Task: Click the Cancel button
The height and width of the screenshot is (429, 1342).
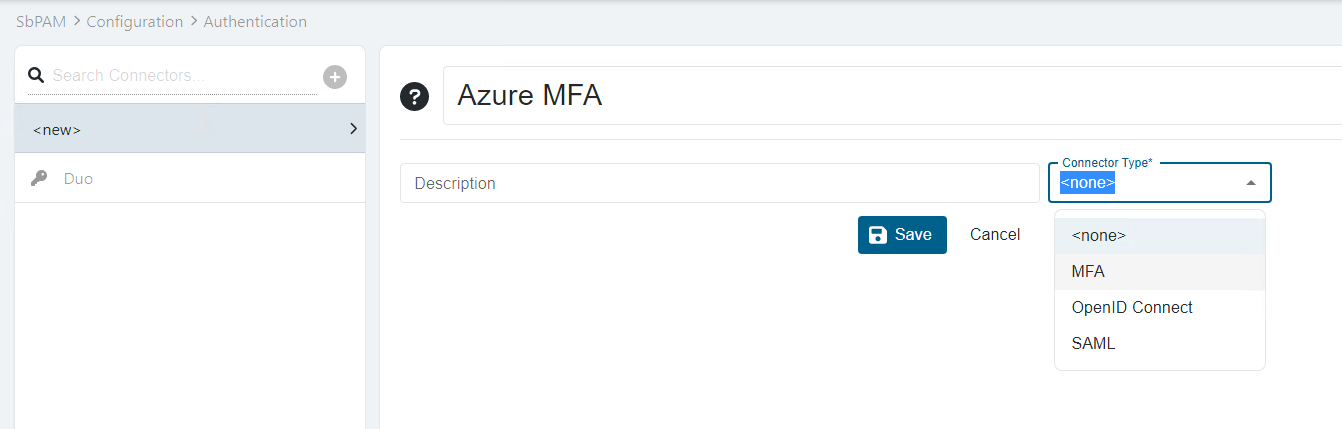Action: (995, 235)
